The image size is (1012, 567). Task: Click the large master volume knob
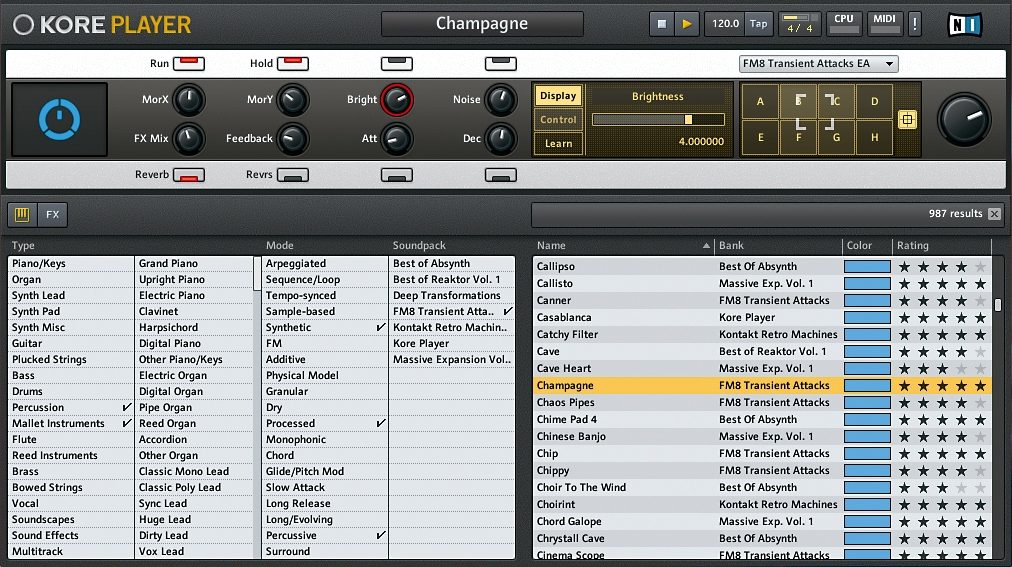coord(964,119)
